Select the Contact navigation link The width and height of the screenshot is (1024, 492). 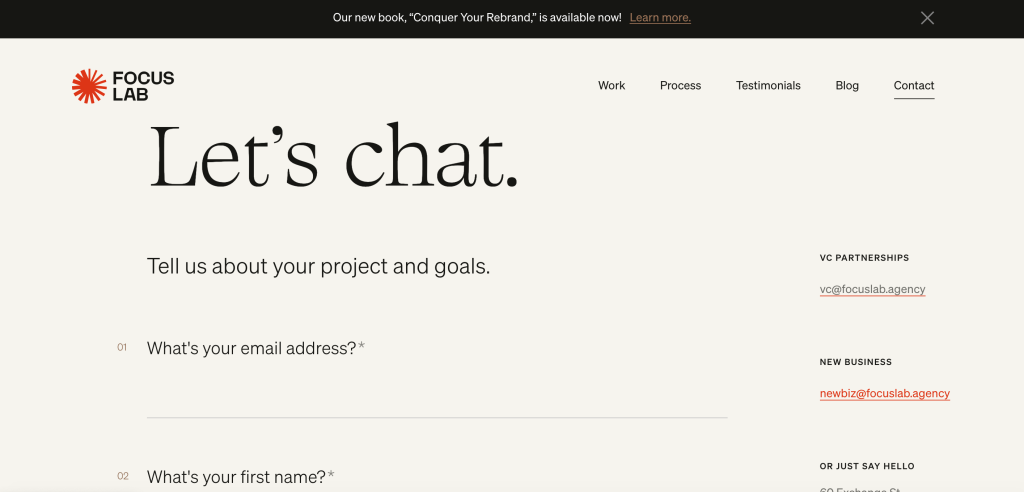[x=914, y=86]
